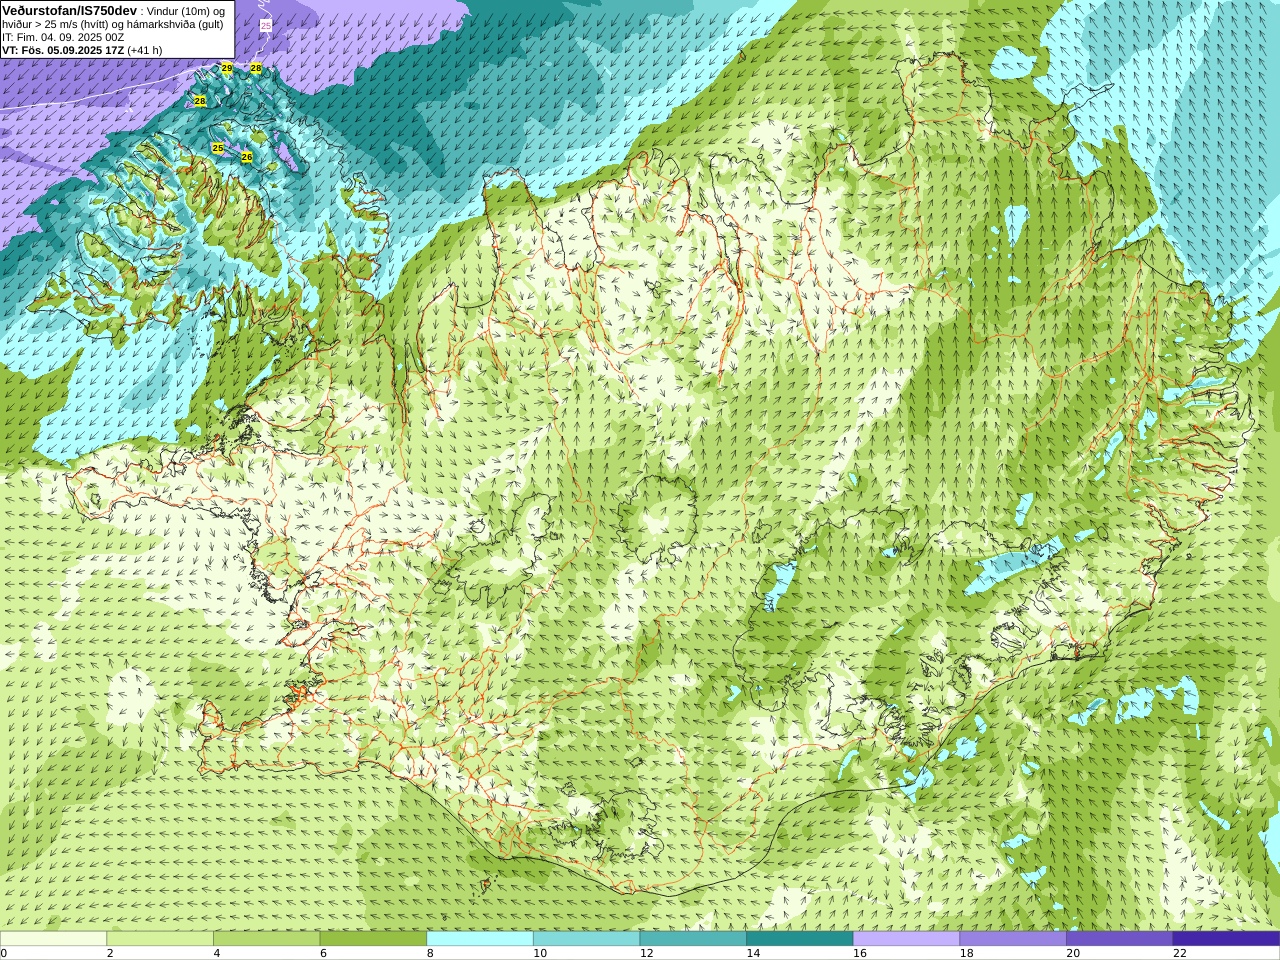Click the yellow 29 gust label
This screenshot has width=1280, height=960.
point(227,68)
